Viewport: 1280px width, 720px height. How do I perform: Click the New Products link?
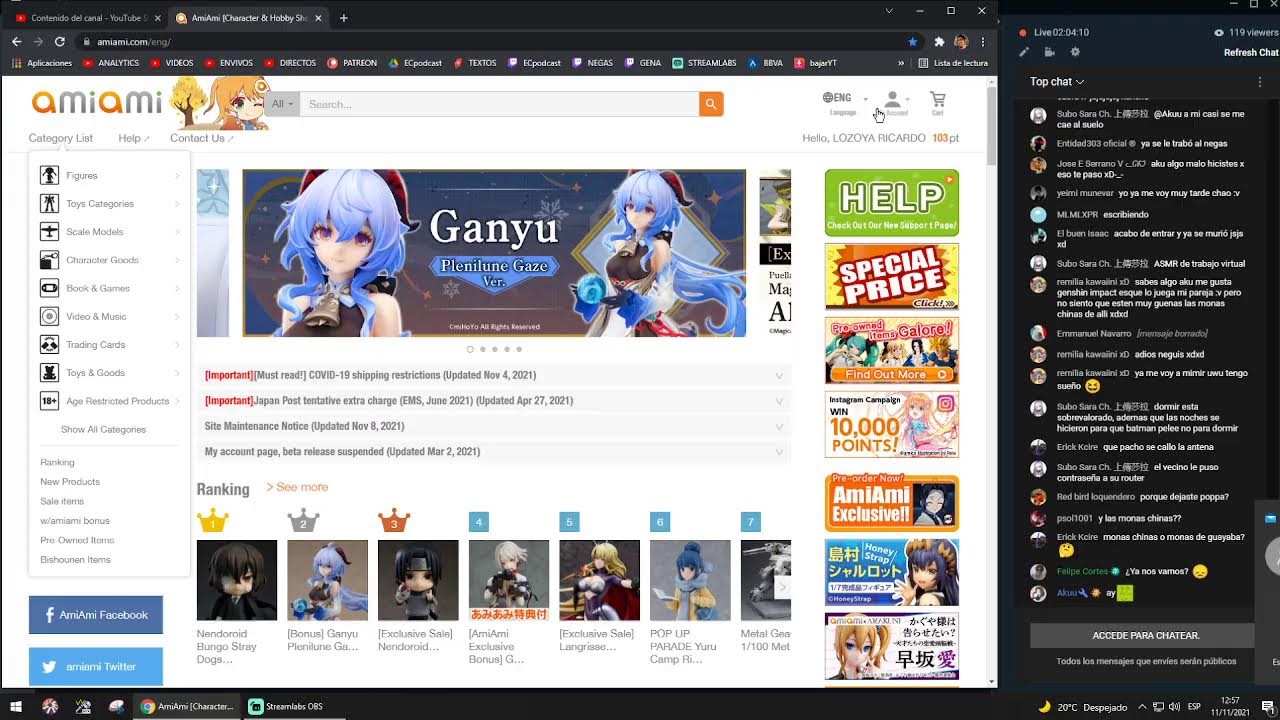tap(70, 482)
